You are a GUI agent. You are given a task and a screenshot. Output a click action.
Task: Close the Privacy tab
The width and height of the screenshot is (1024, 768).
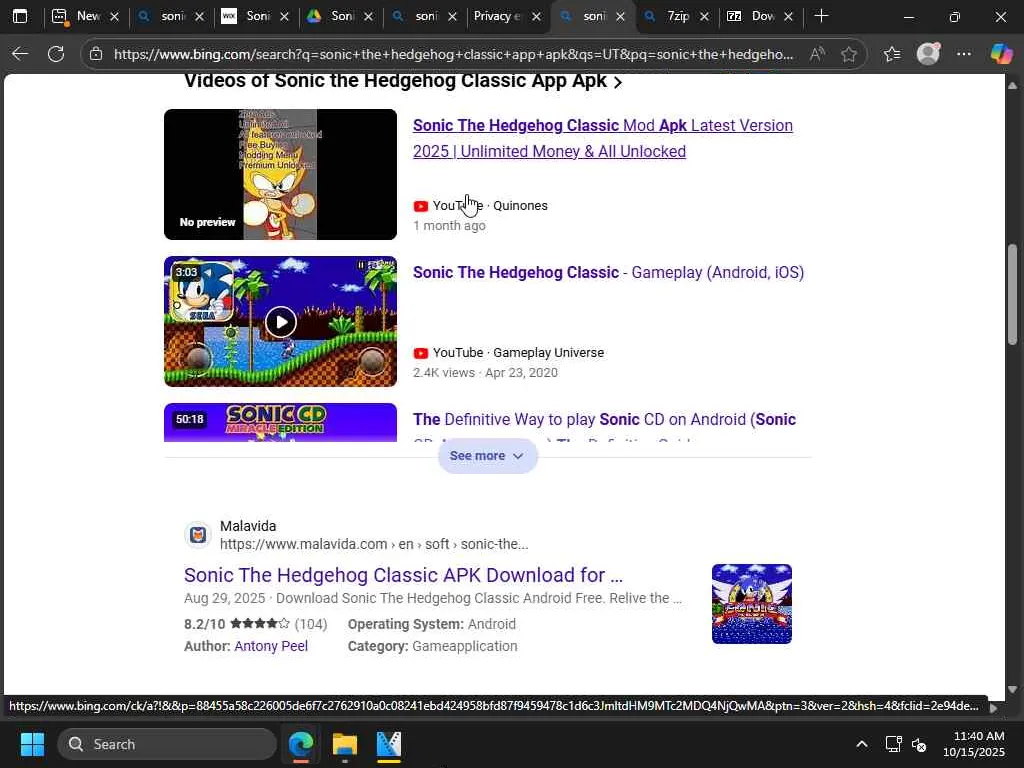pyautogui.click(x=536, y=17)
